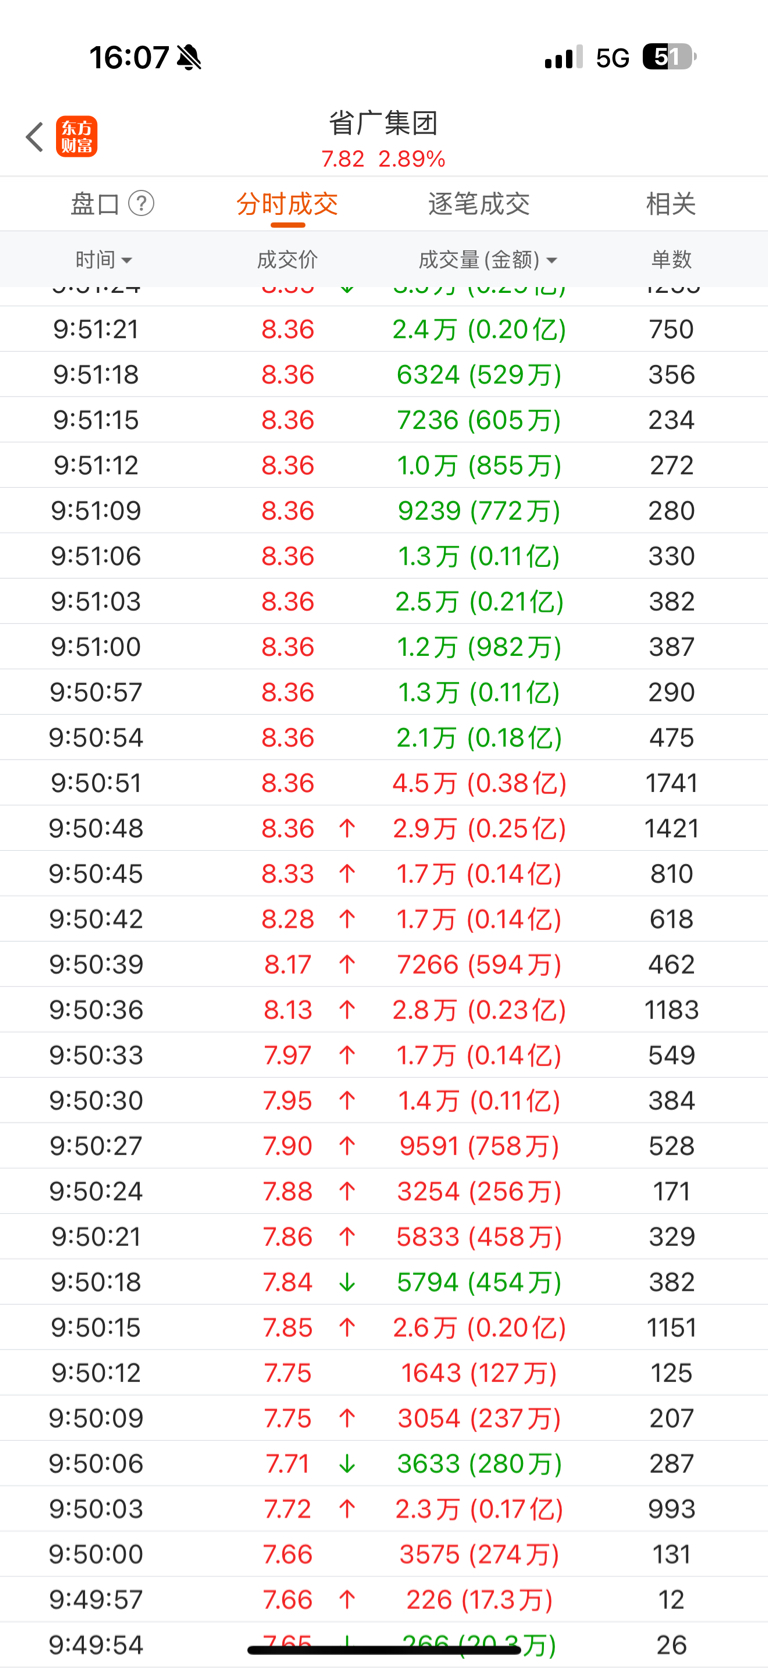Sort by 时间 column dropdown
The width and height of the screenshot is (768, 1669).
tap(103, 260)
